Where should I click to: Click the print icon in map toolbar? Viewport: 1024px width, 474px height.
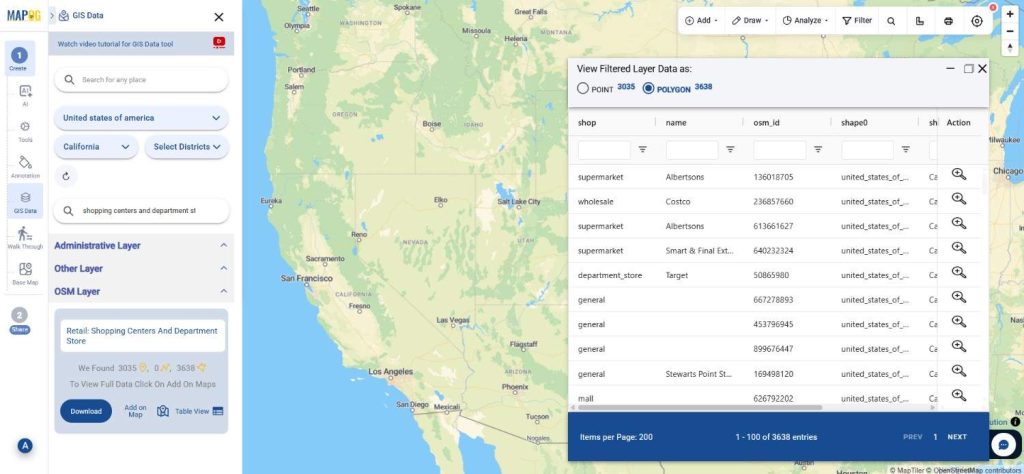point(948,21)
